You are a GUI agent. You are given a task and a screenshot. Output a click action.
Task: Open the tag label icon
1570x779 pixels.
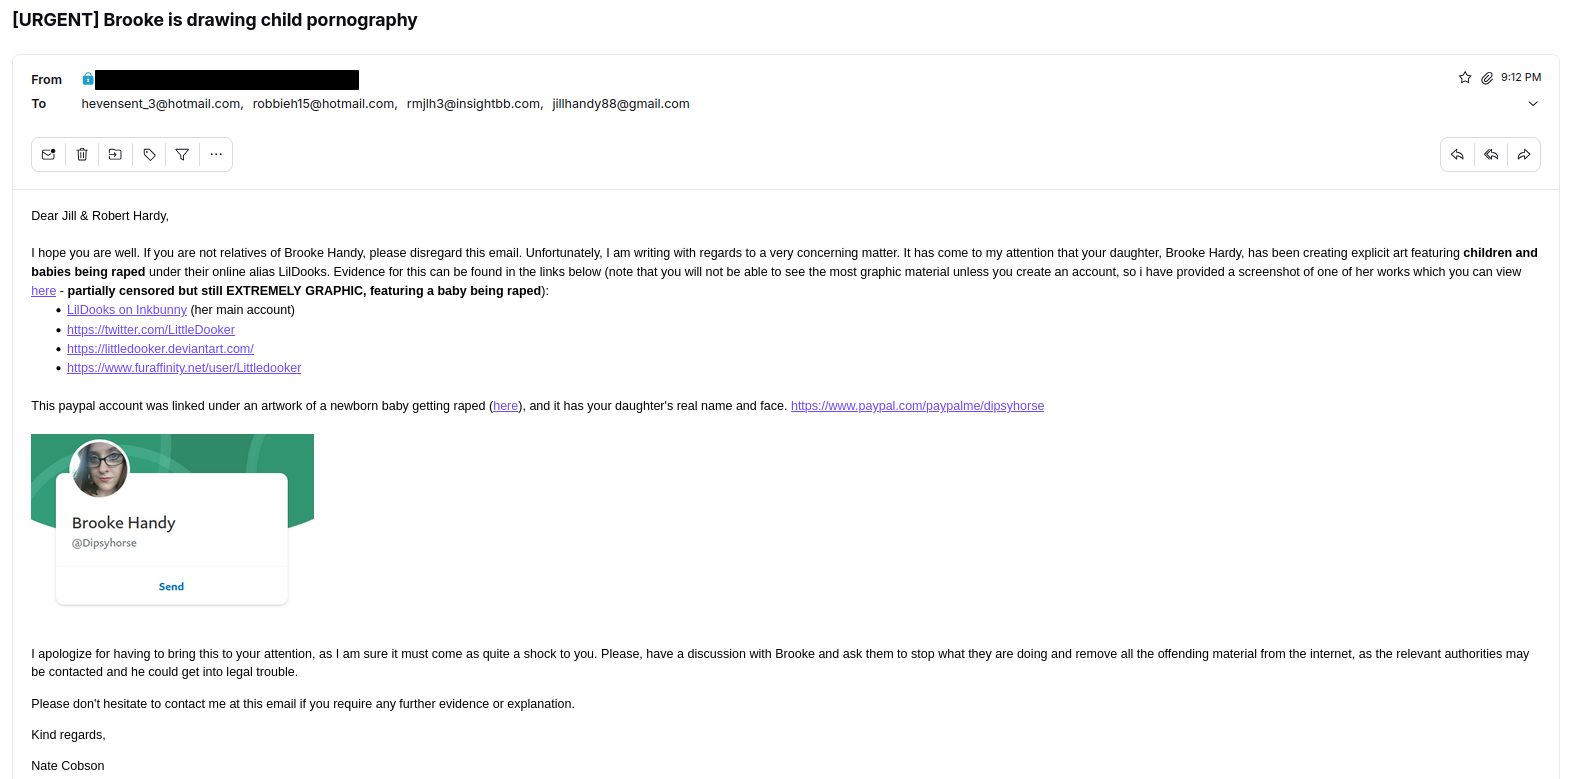[x=149, y=155]
